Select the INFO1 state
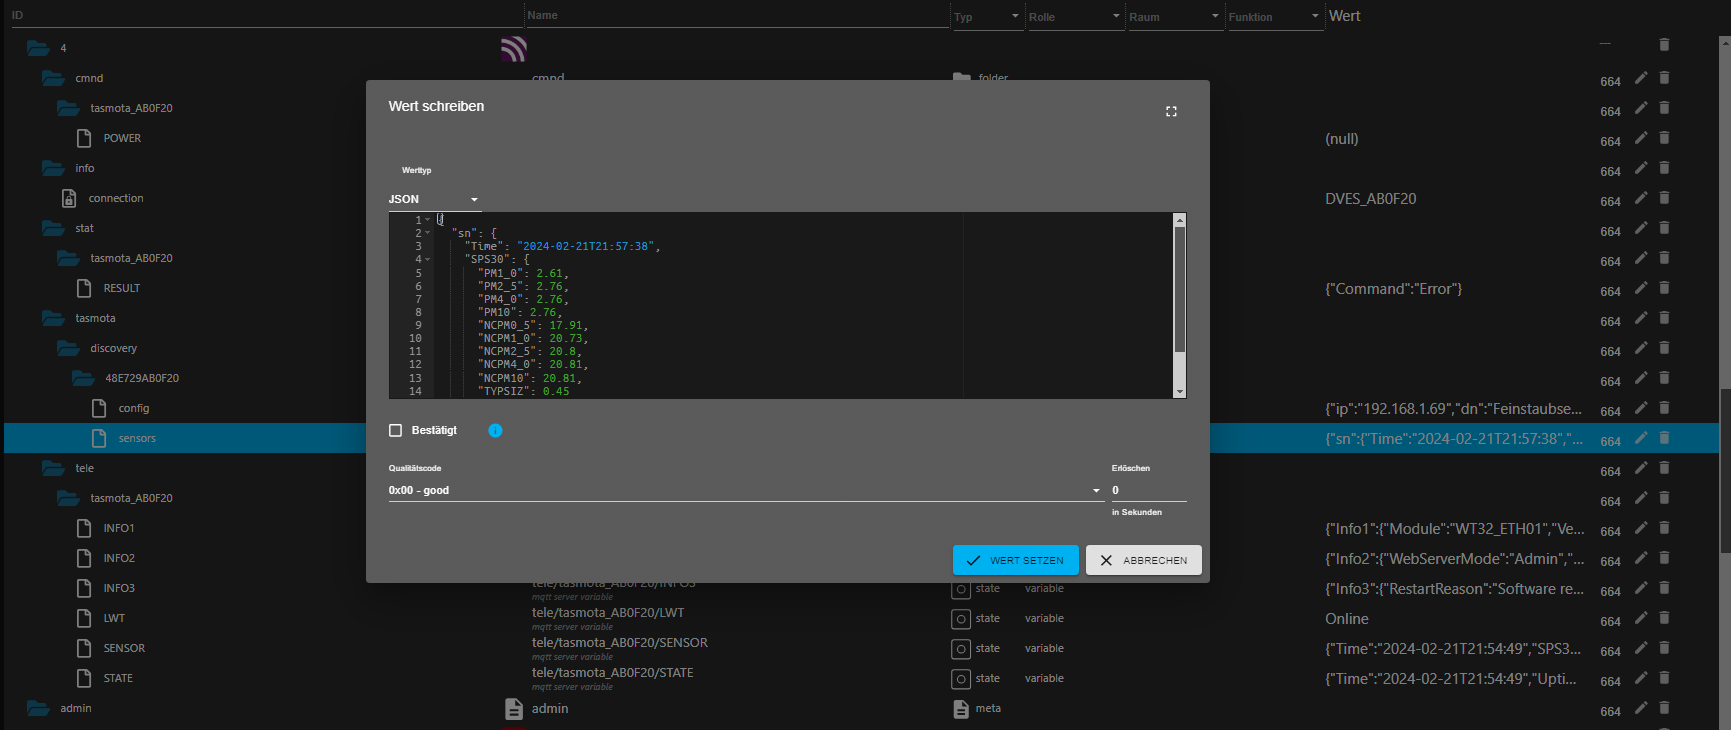The height and width of the screenshot is (730, 1731). [x=119, y=528]
